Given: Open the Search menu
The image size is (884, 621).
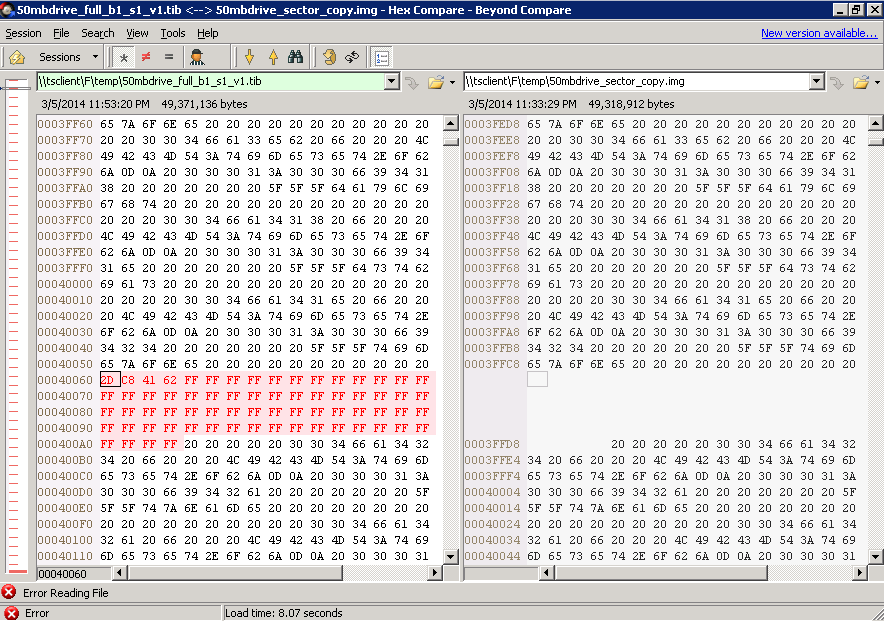Looking at the screenshot, I should coord(98,33).
